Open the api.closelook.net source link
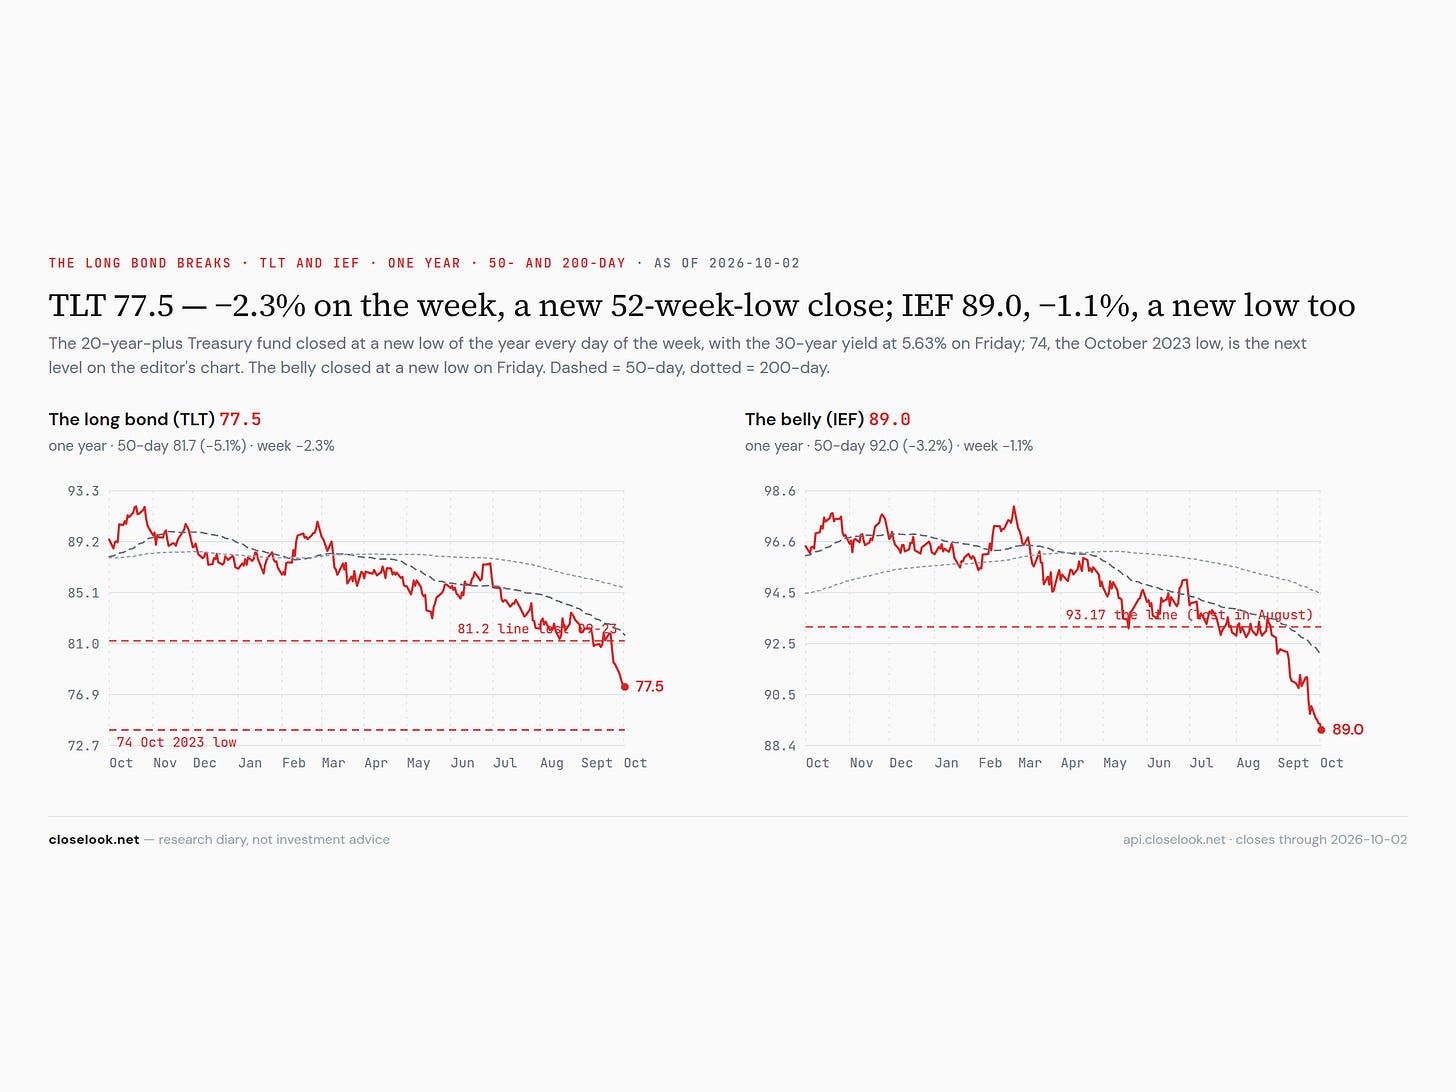The width and height of the screenshot is (1456, 1092). (x=1174, y=840)
